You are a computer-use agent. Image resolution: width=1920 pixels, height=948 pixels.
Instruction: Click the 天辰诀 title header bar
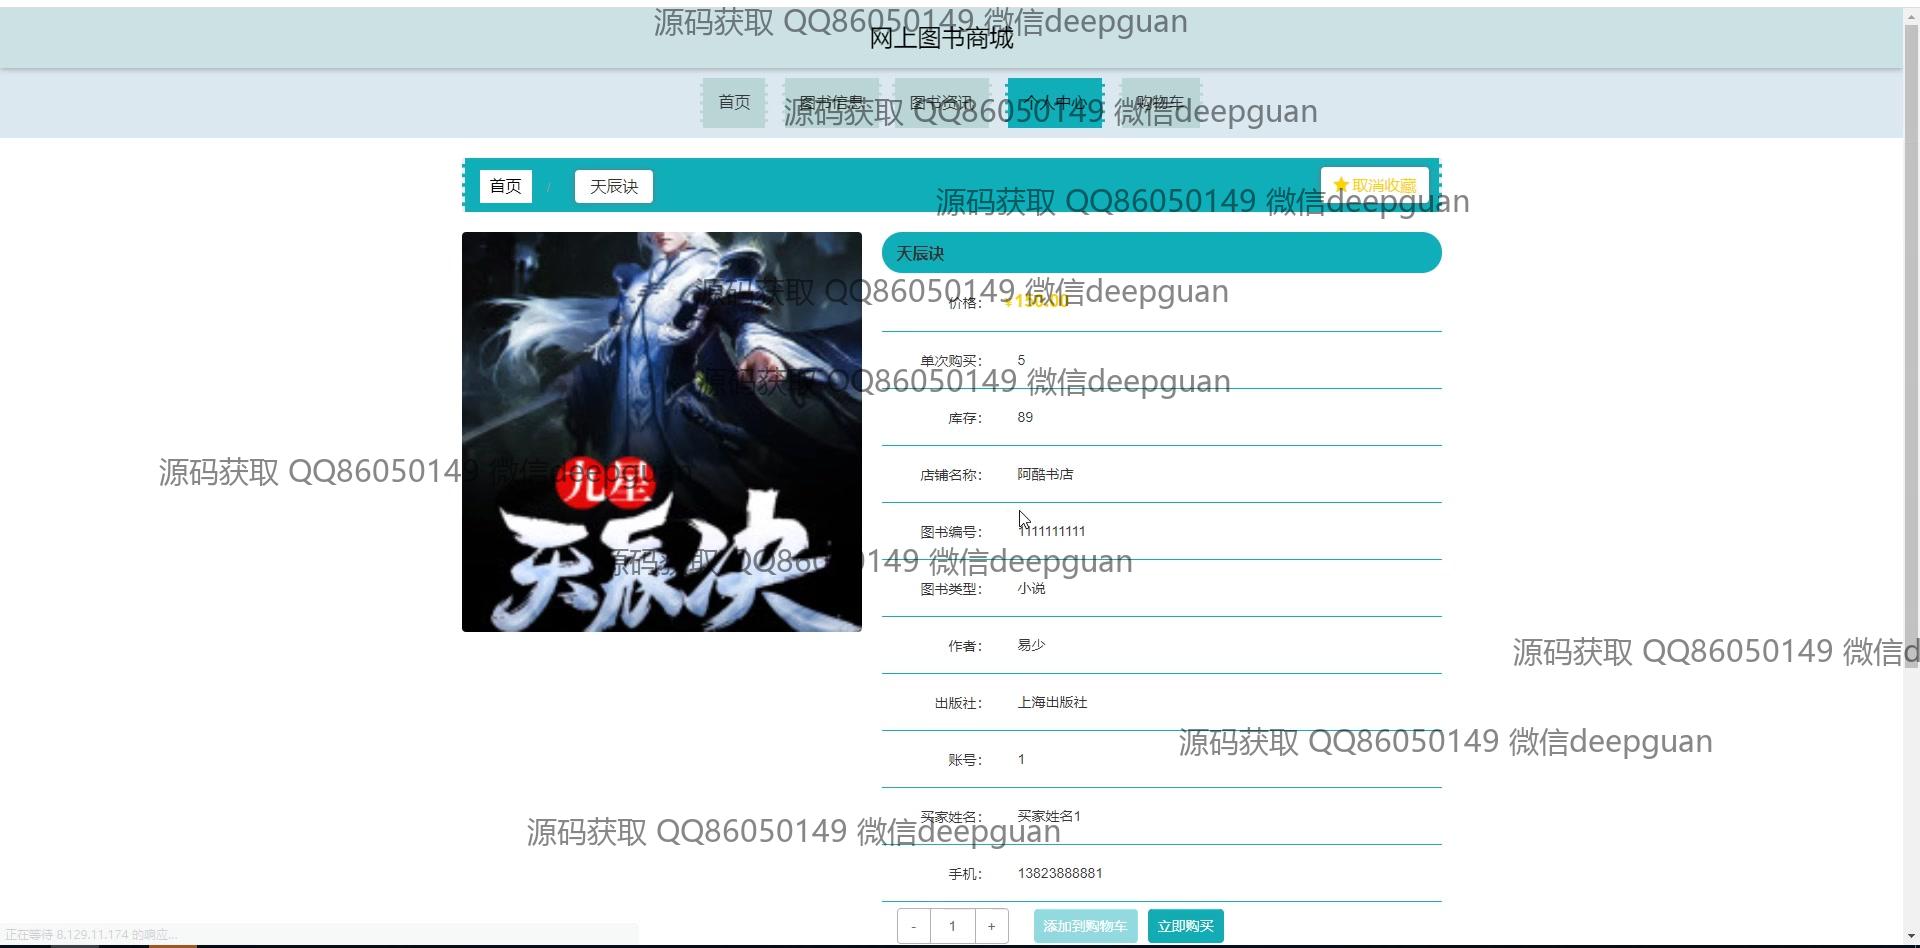pyautogui.click(x=1161, y=253)
